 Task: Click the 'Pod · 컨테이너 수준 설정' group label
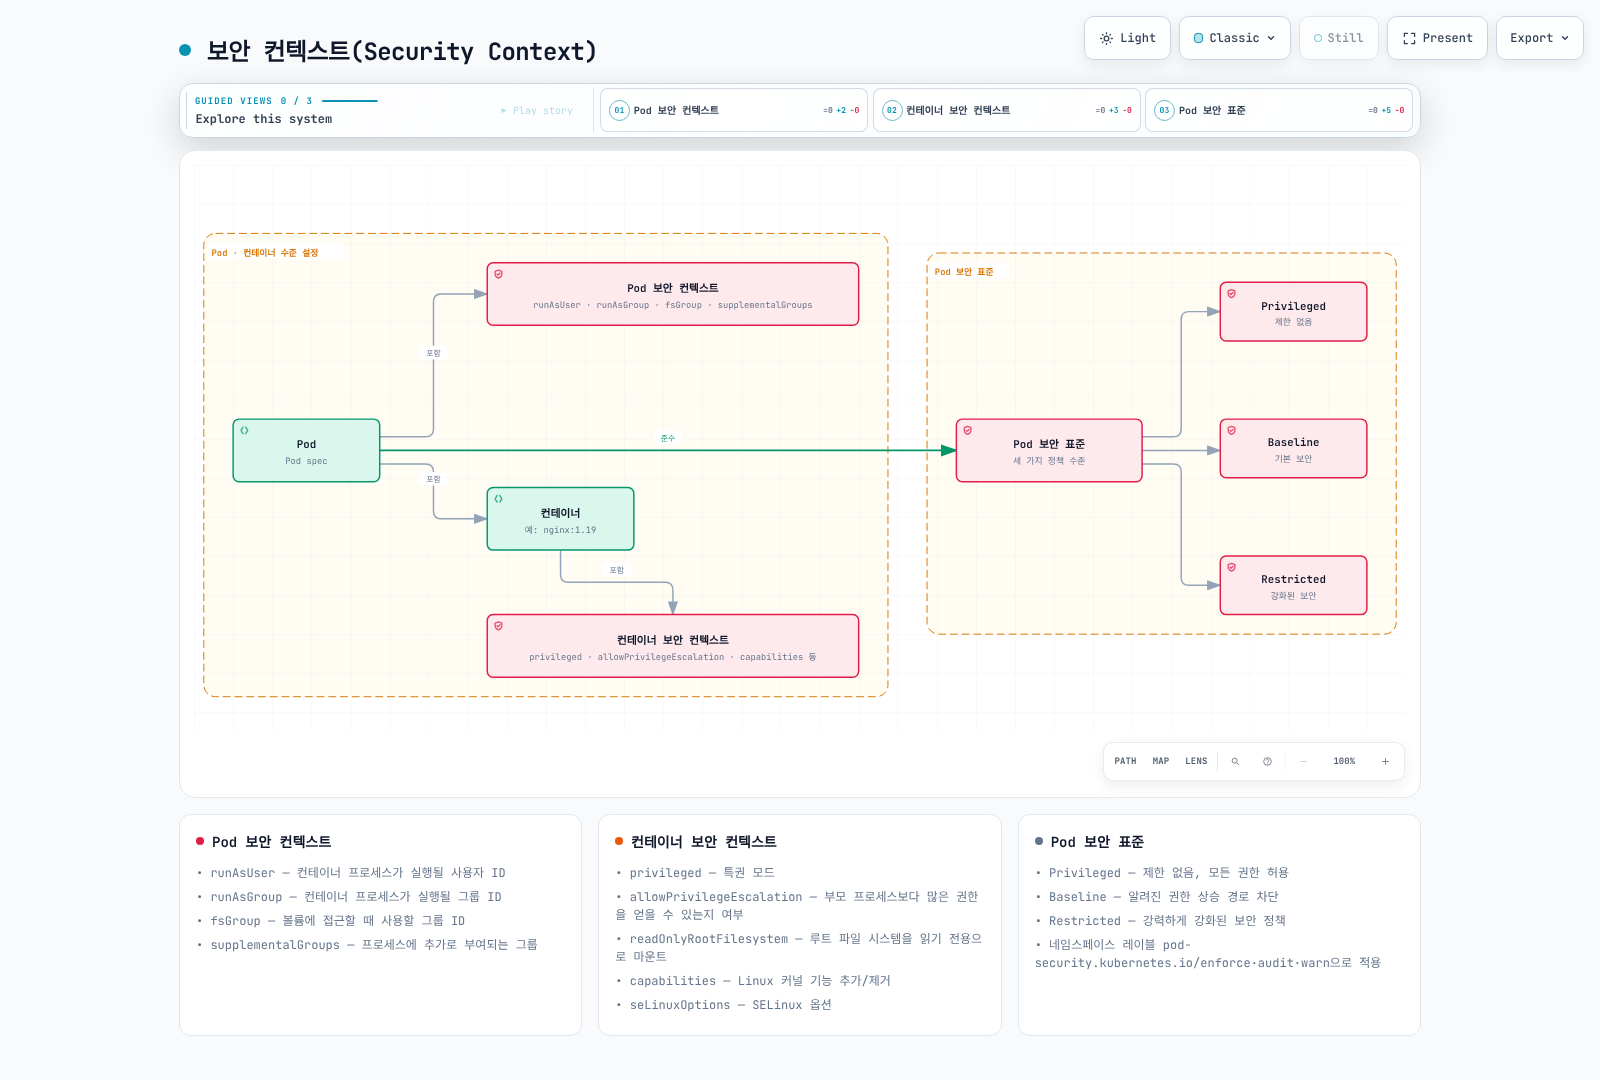(265, 253)
